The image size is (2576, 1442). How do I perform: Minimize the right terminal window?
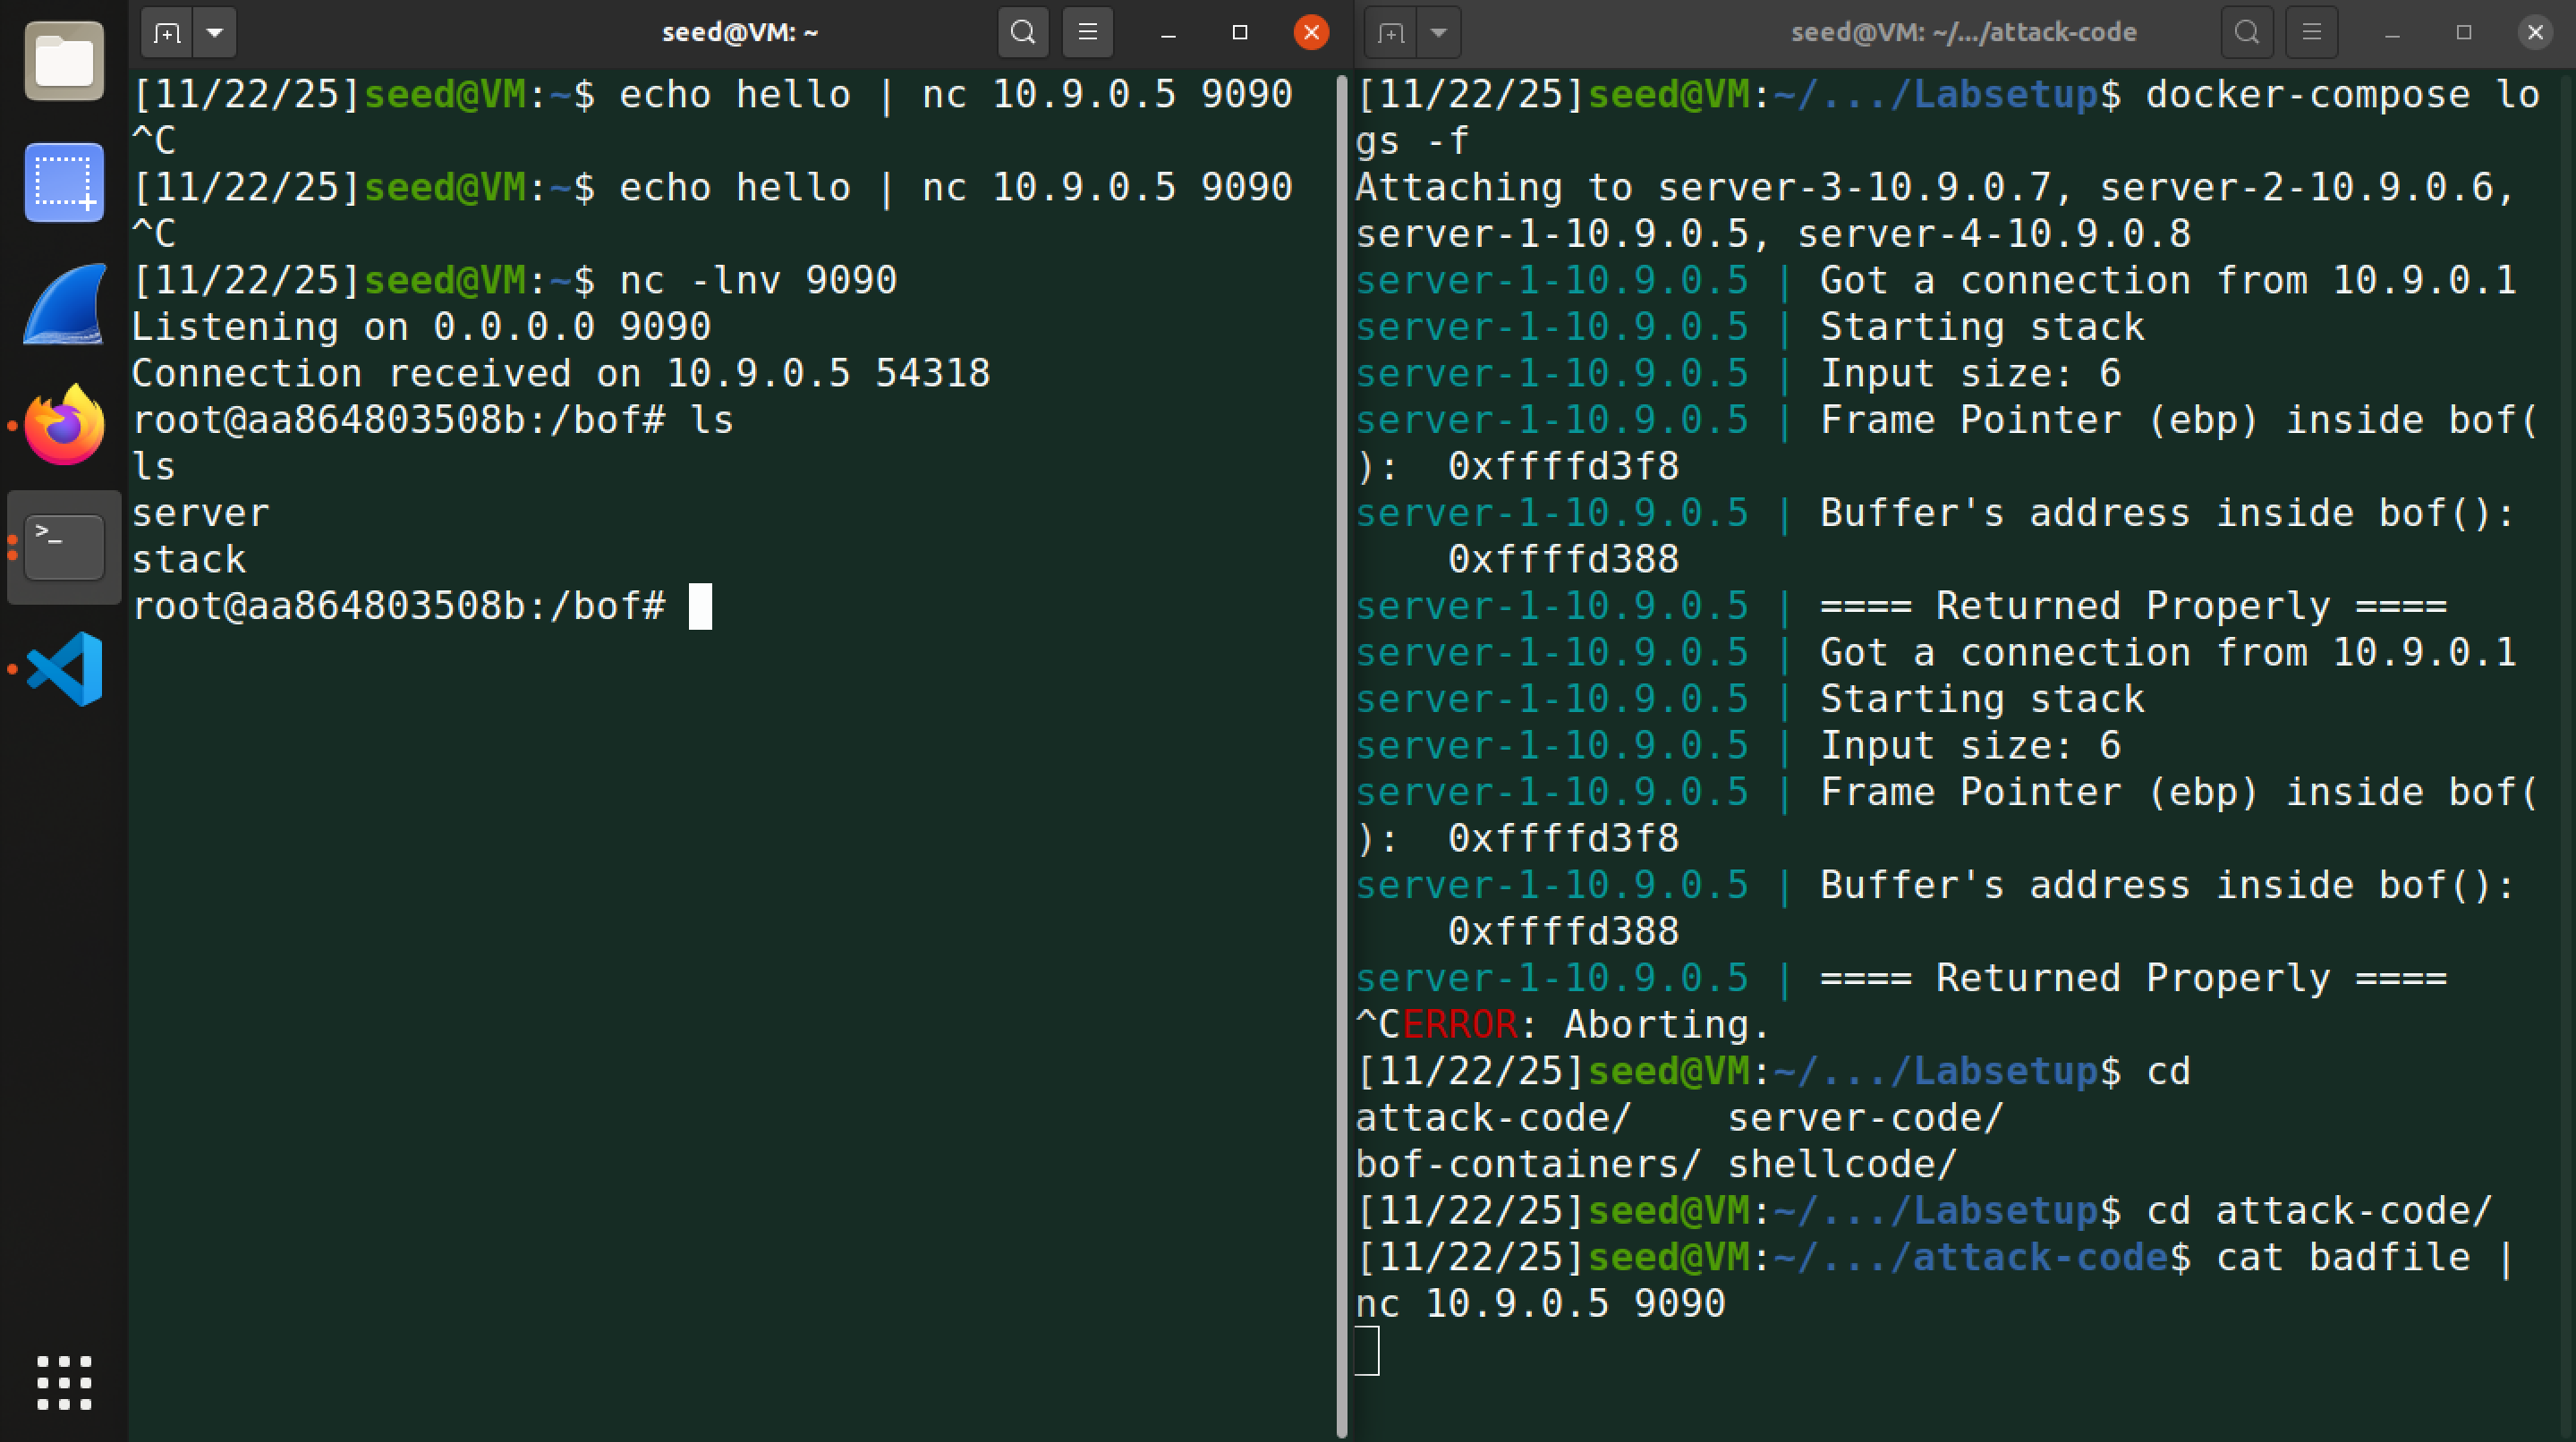coord(2392,33)
